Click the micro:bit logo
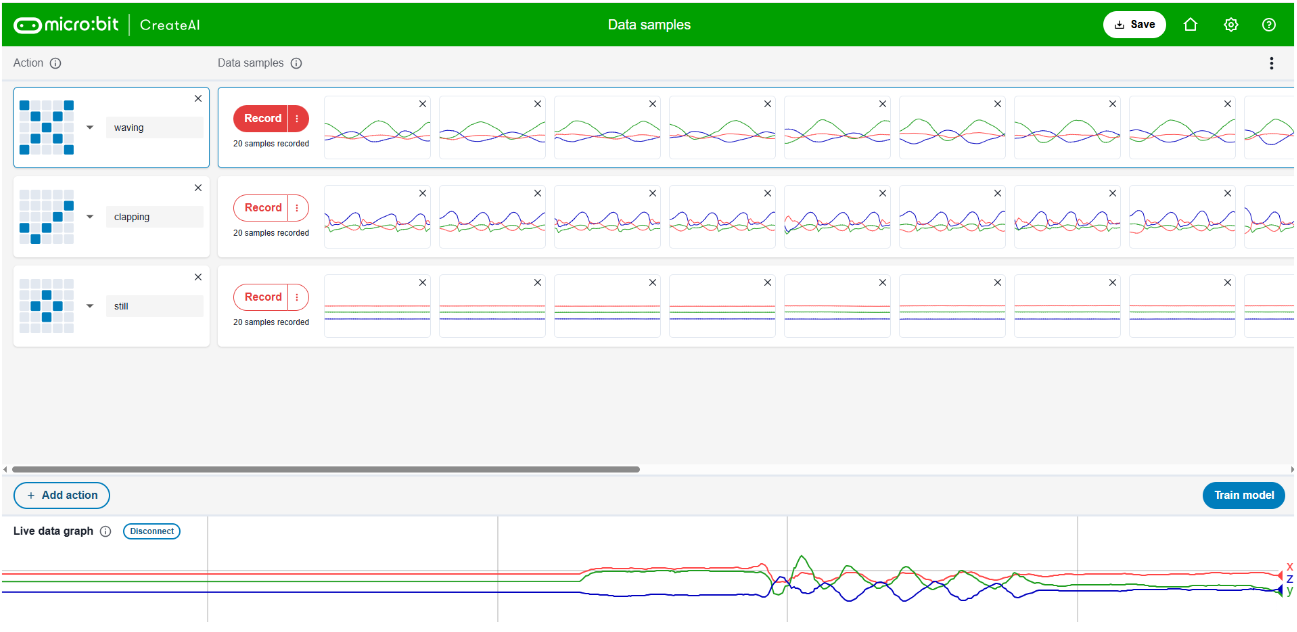The height and width of the screenshot is (632, 1297). (x=67, y=25)
